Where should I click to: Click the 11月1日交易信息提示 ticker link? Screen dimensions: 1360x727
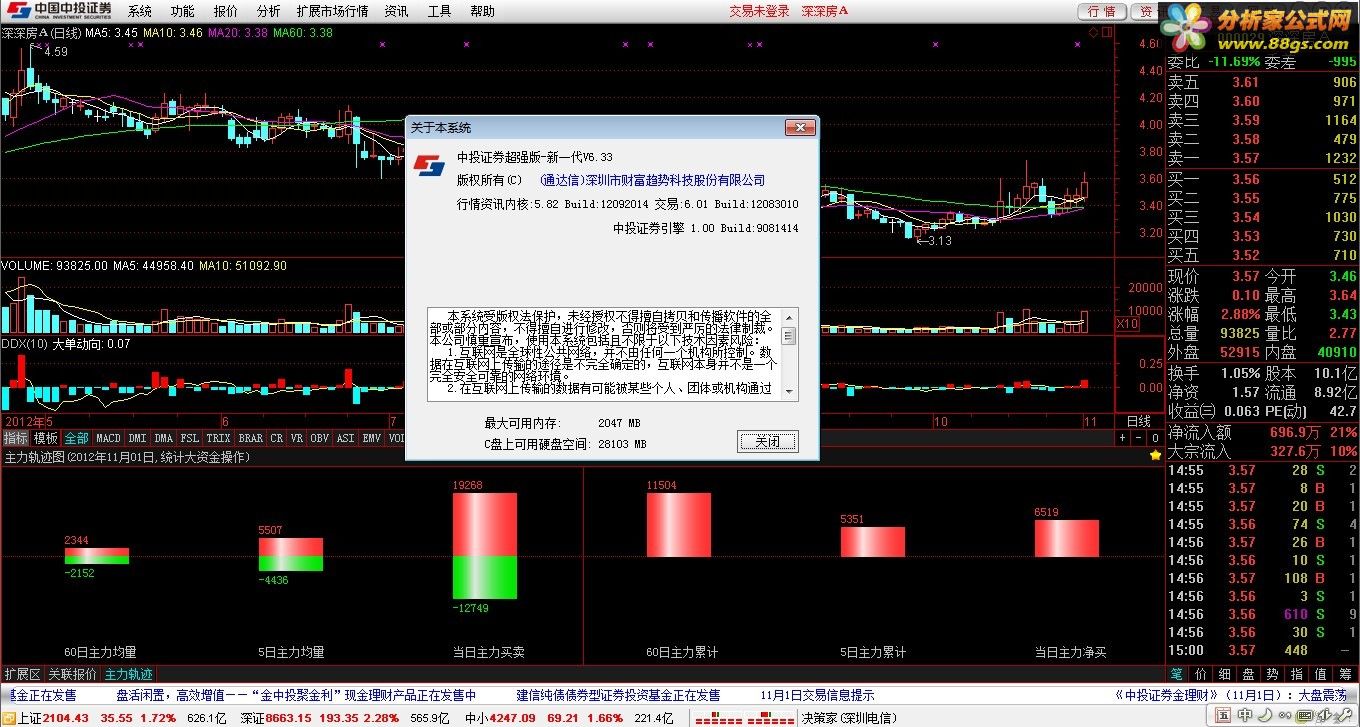point(817,695)
